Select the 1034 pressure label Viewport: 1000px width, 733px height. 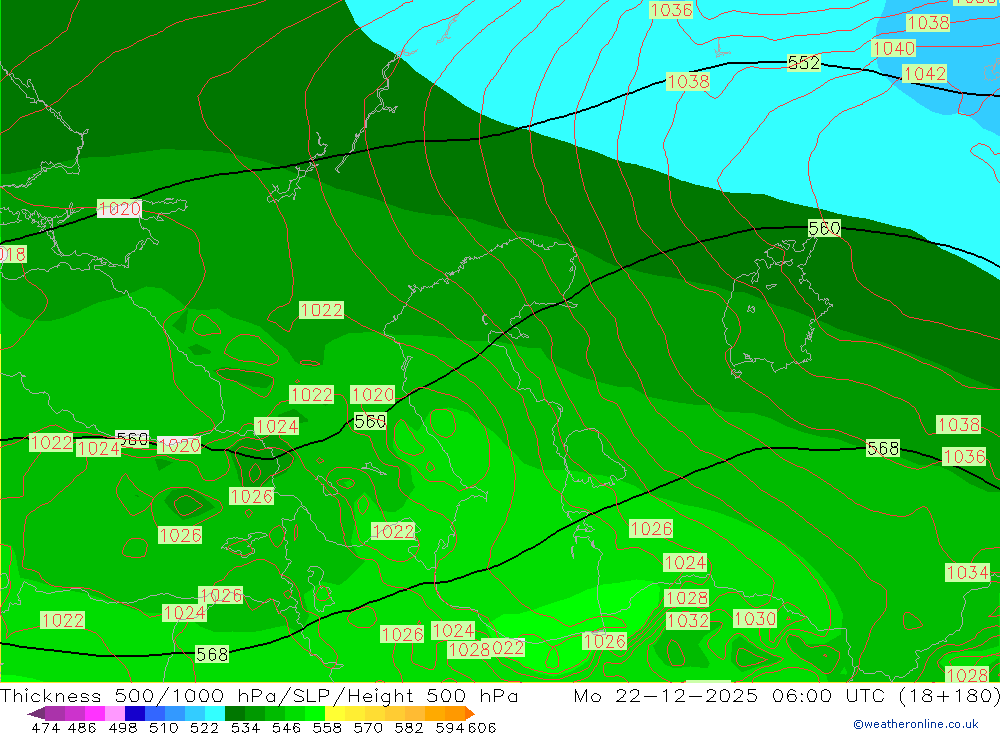(967, 572)
